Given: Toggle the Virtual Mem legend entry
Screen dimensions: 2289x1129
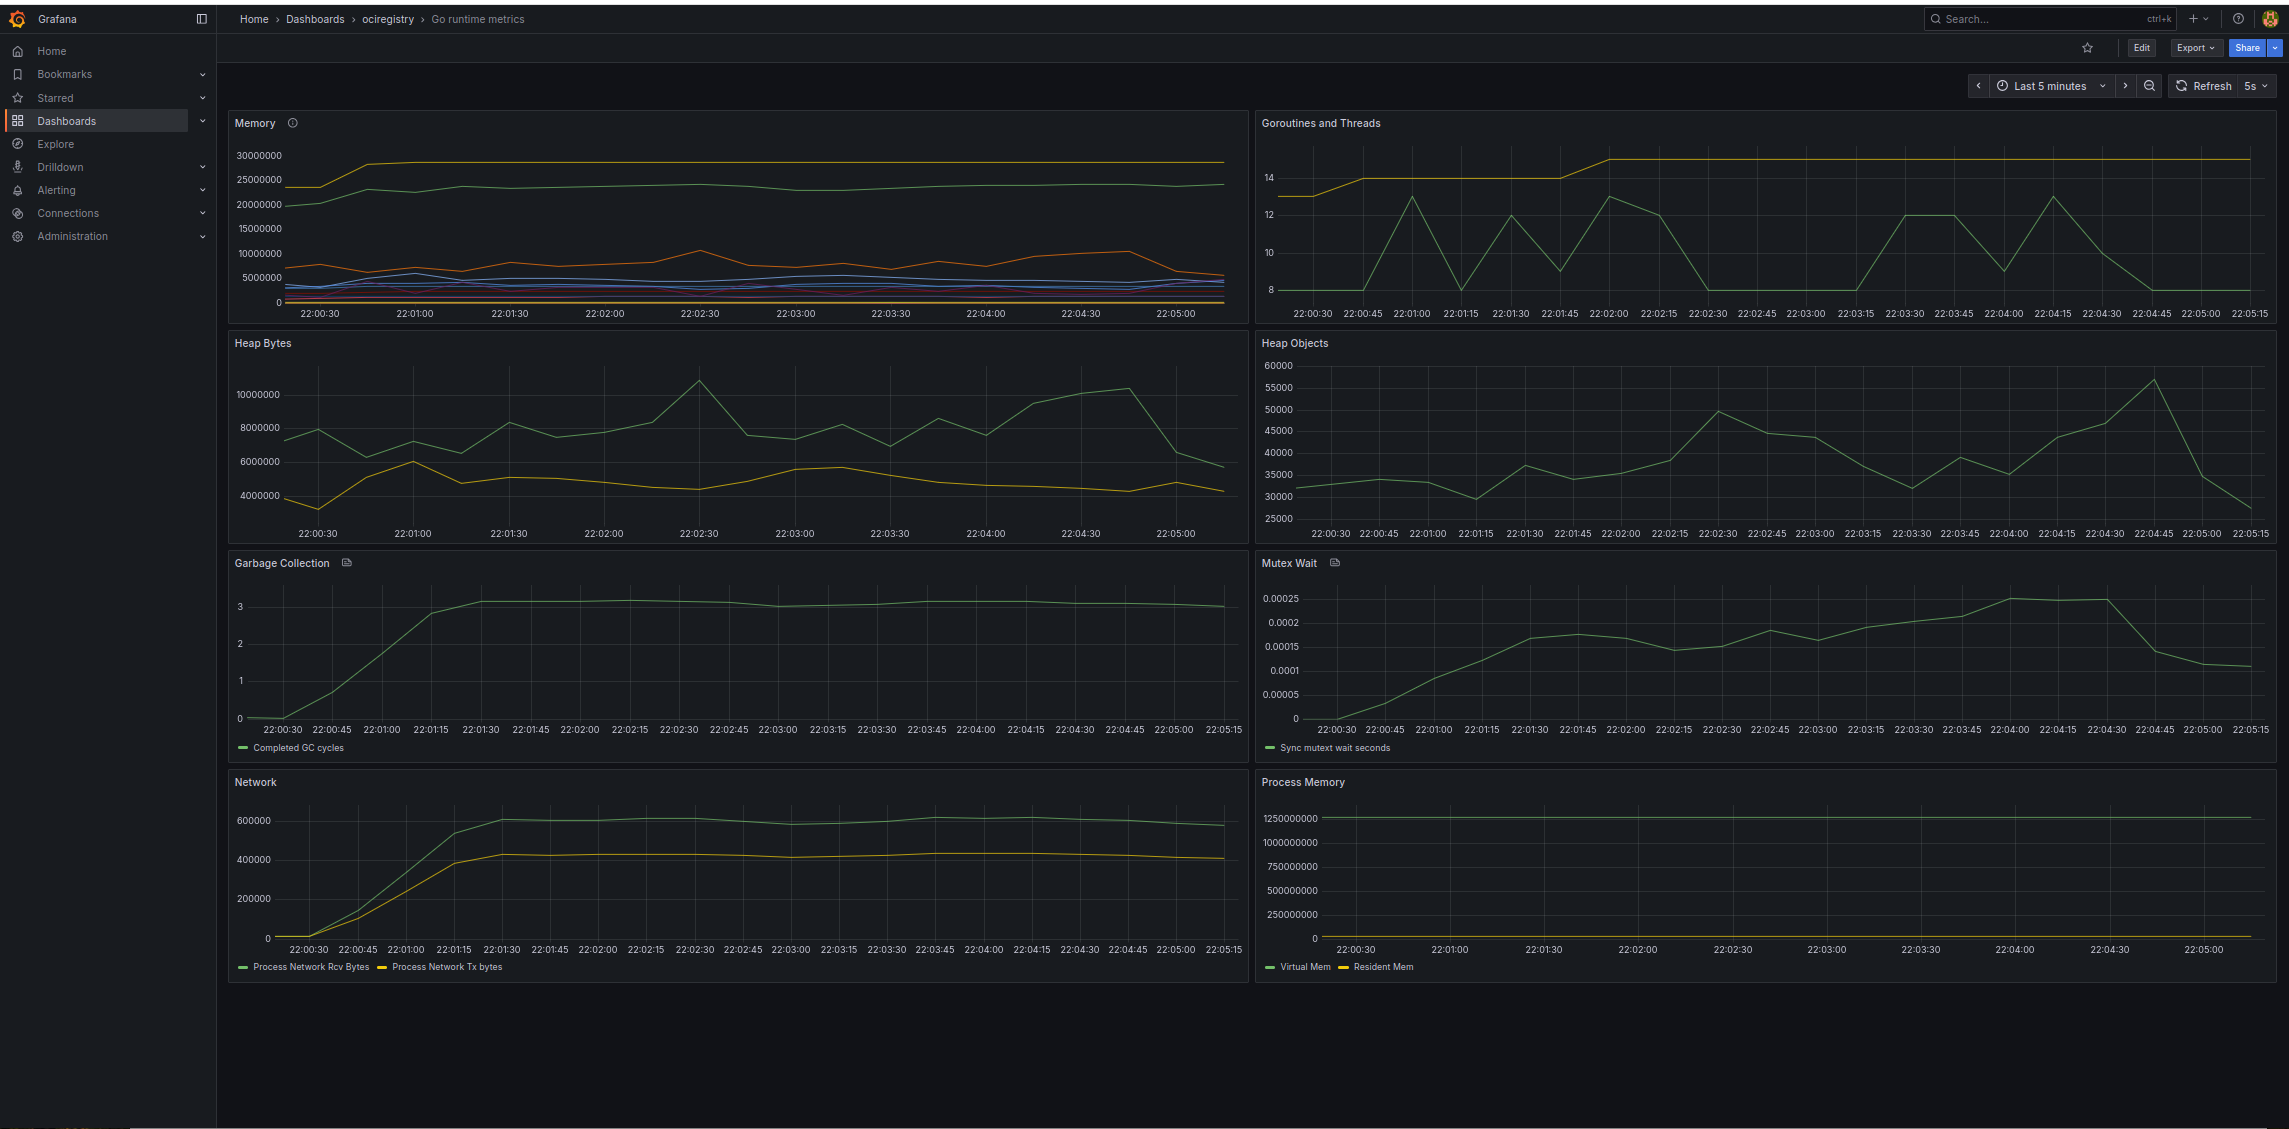Looking at the screenshot, I should click(x=1304, y=967).
